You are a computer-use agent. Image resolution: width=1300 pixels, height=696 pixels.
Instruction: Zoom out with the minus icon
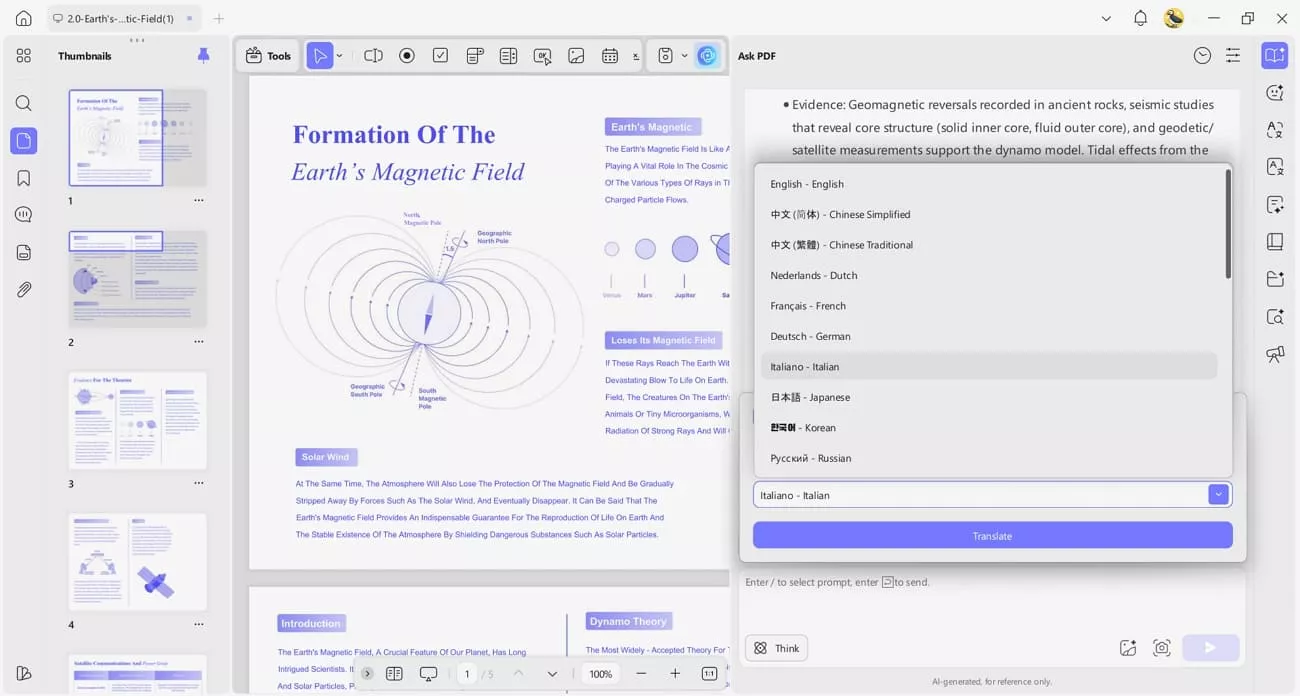pos(641,674)
